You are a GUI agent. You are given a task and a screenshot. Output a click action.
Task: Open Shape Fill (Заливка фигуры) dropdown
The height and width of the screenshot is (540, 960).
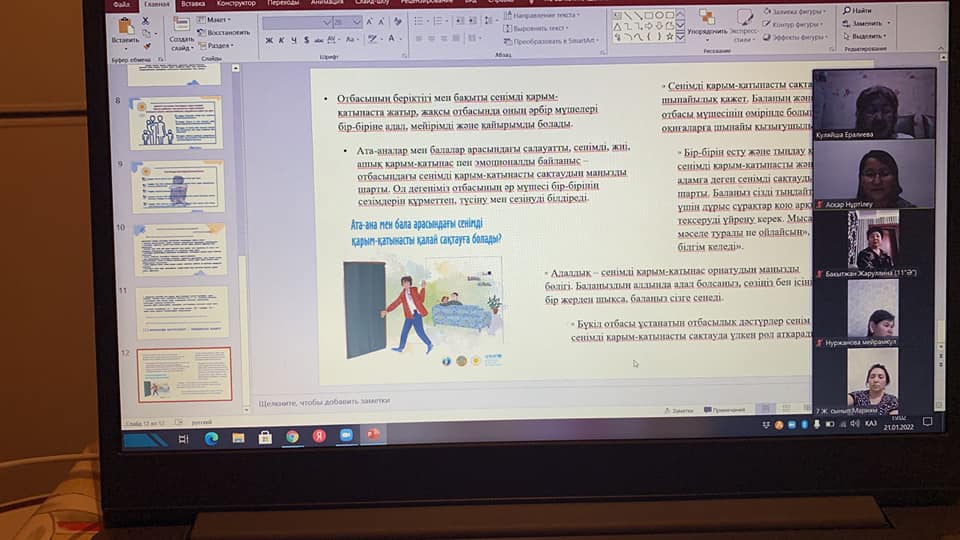pyautogui.click(x=797, y=11)
